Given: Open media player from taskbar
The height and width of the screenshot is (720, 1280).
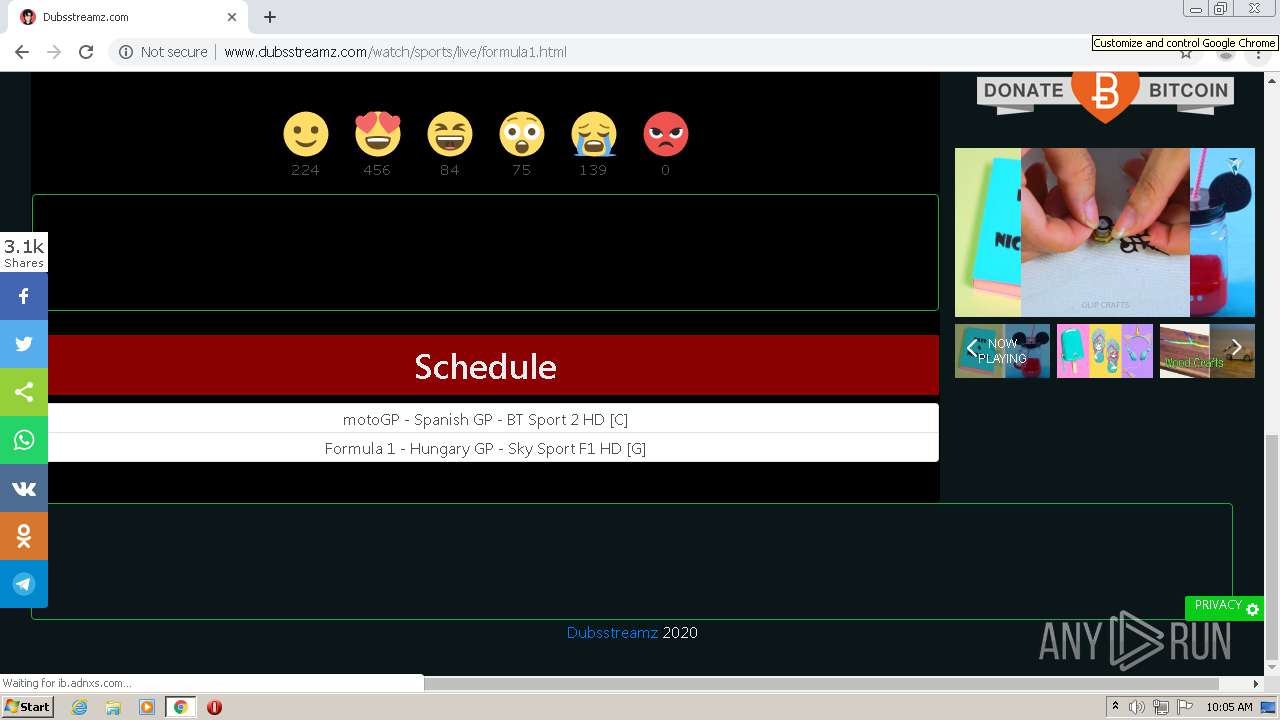Looking at the screenshot, I should (x=147, y=707).
